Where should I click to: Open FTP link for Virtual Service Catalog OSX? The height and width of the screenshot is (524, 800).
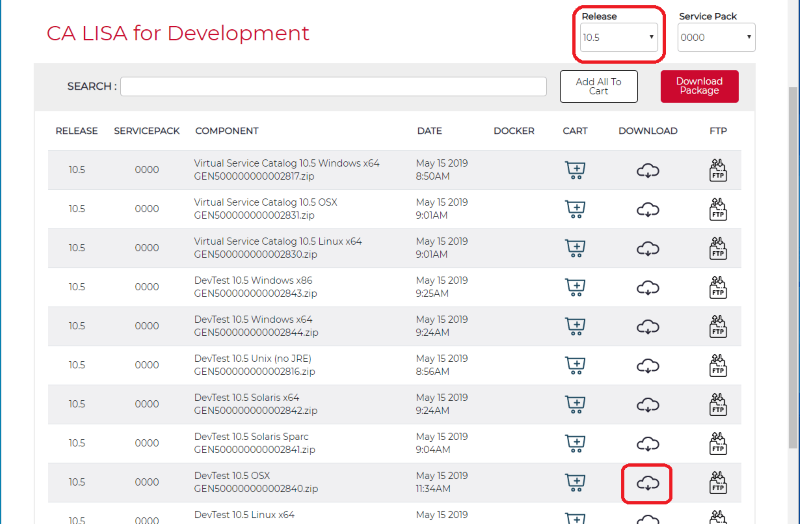pyautogui.click(x=717, y=209)
